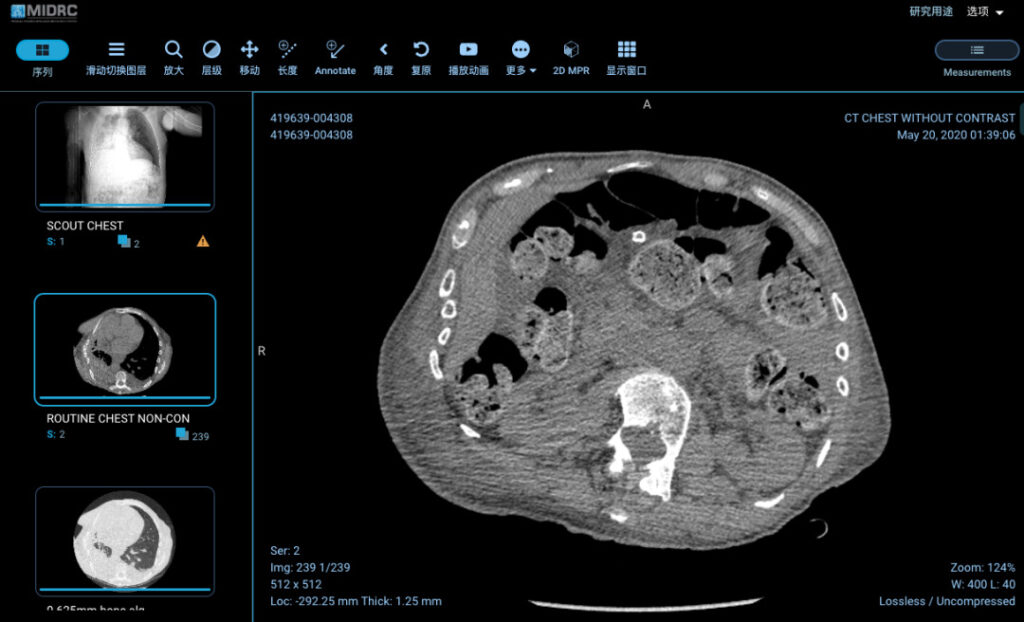Choose the 角度 angle tool
Screen dimensions: 1024x622
383,57
